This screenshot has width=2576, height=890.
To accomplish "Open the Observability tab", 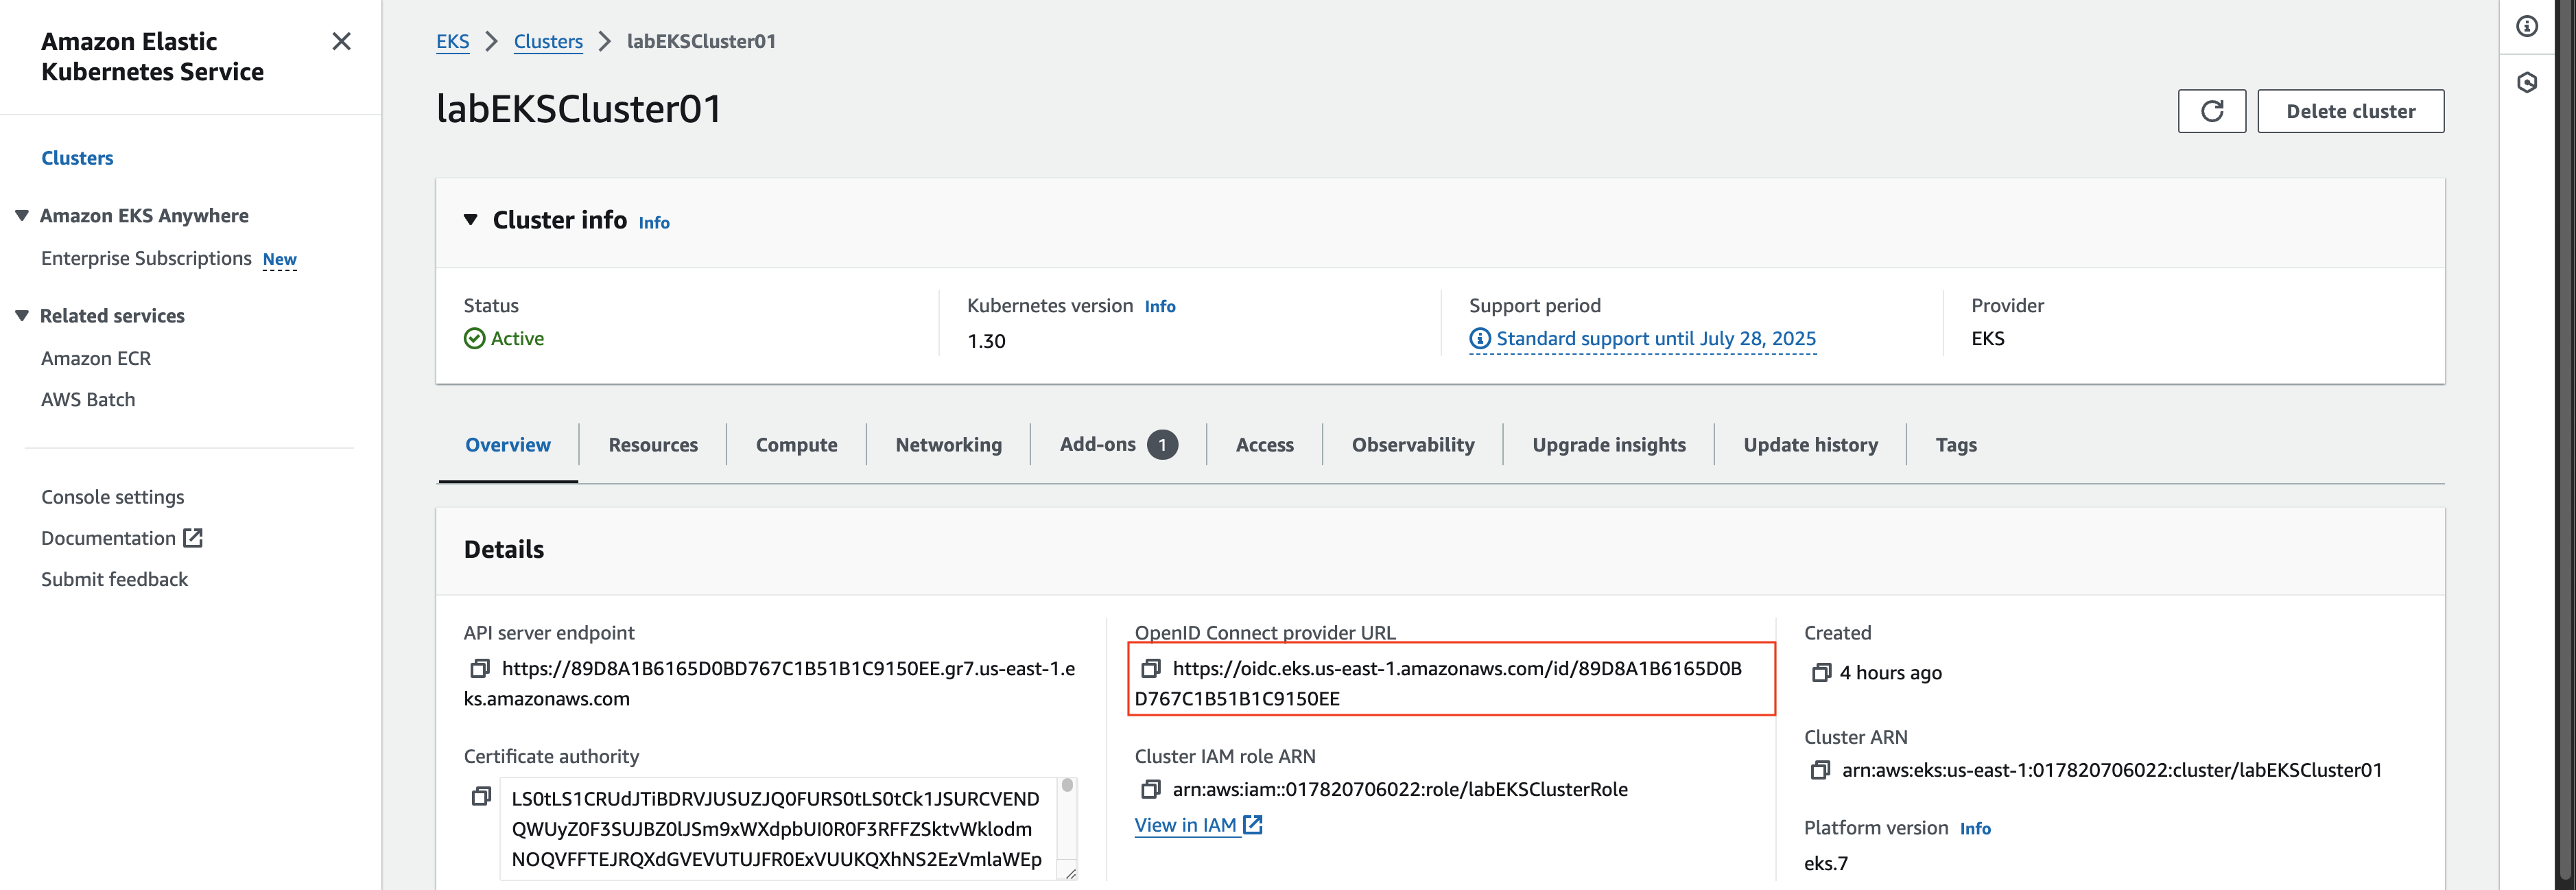I will (1412, 445).
